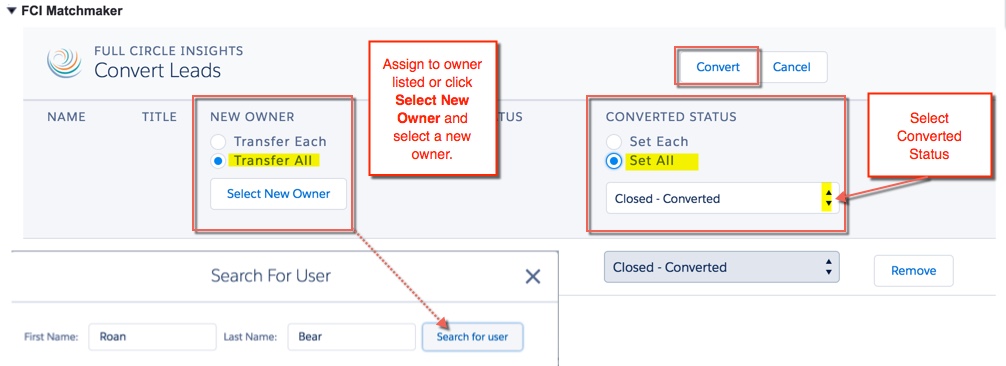This screenshot has width=1006, height=366.
Task: Click the Convert Leads page title
Action: [x=157, y=70]
